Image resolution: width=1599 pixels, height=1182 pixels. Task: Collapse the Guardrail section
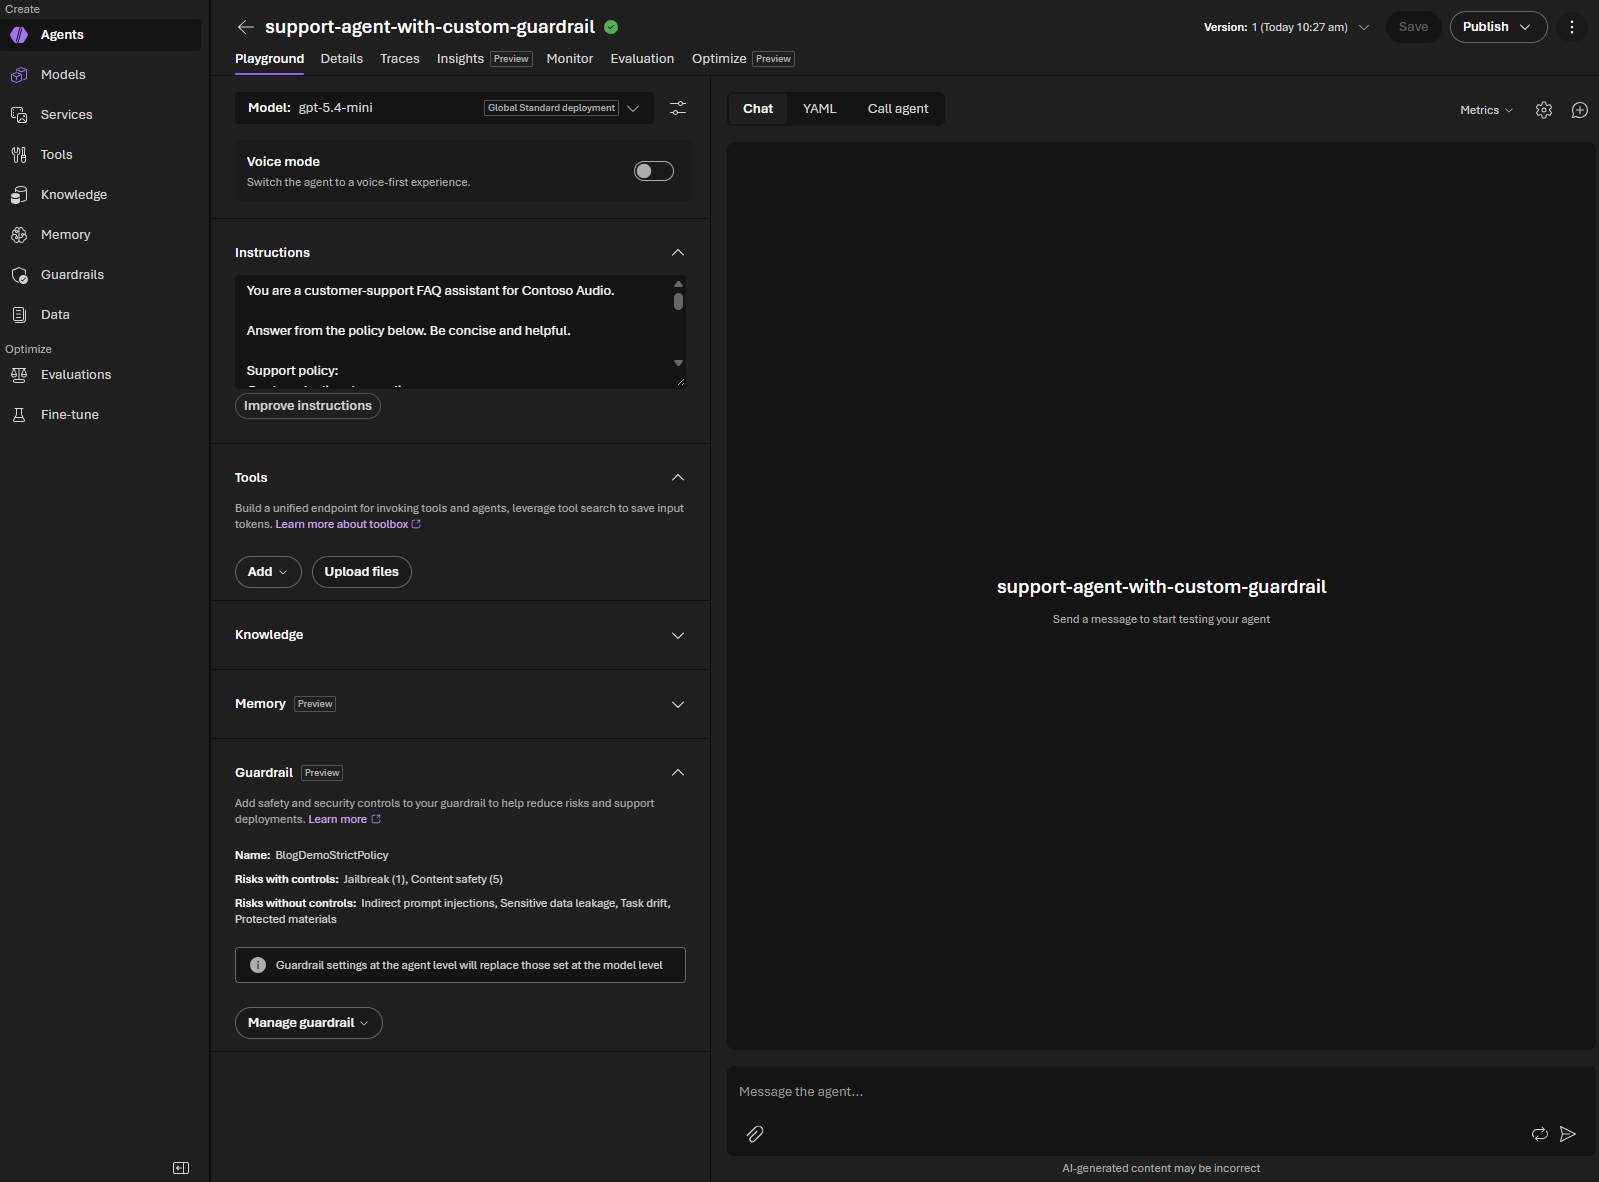[678, 772]
